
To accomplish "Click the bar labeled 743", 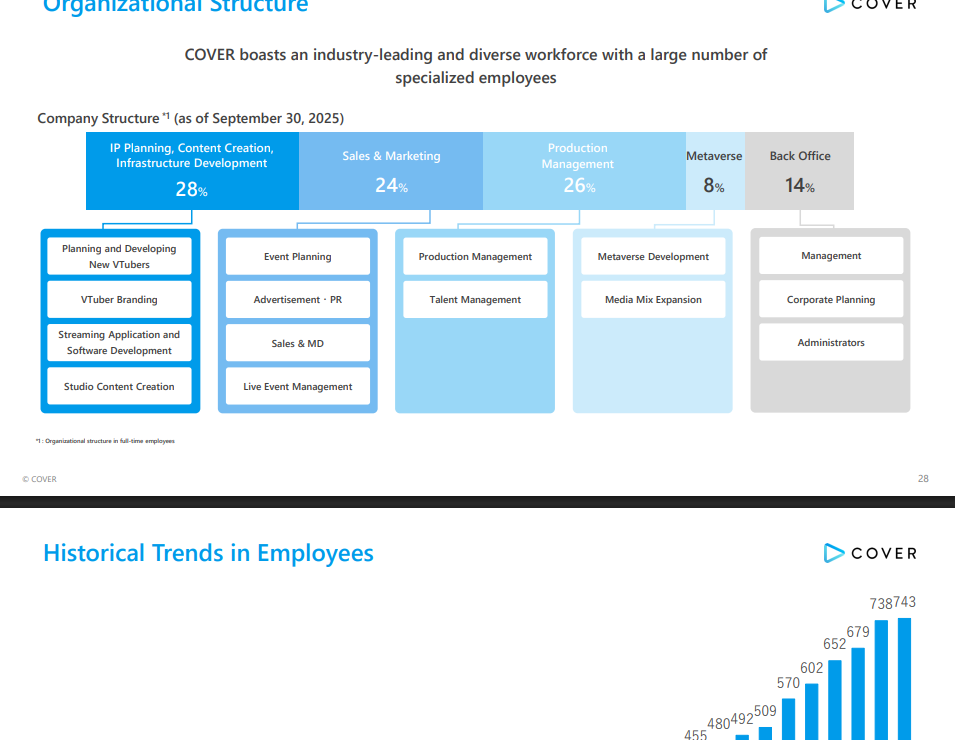I will (x=904, y=679).
